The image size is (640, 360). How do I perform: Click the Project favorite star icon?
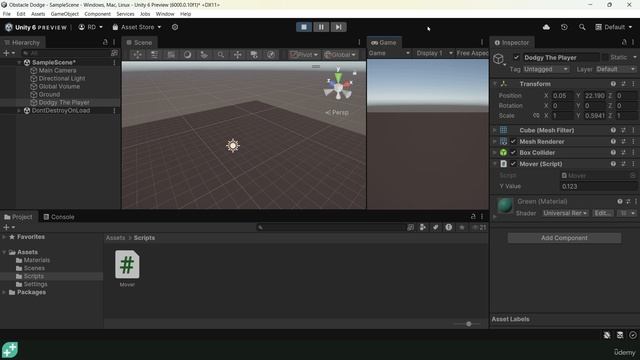point(462,227)
